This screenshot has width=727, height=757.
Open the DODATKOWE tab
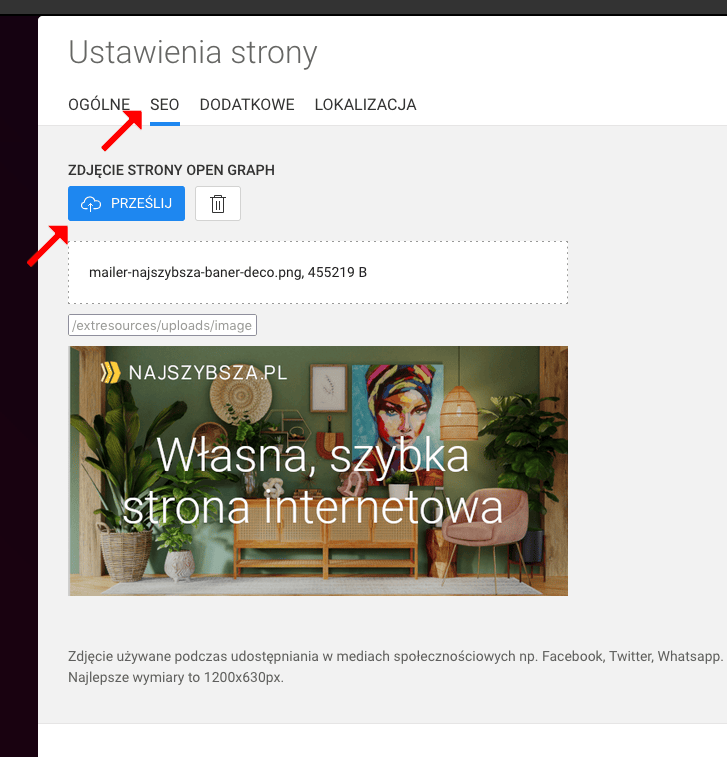247,105
